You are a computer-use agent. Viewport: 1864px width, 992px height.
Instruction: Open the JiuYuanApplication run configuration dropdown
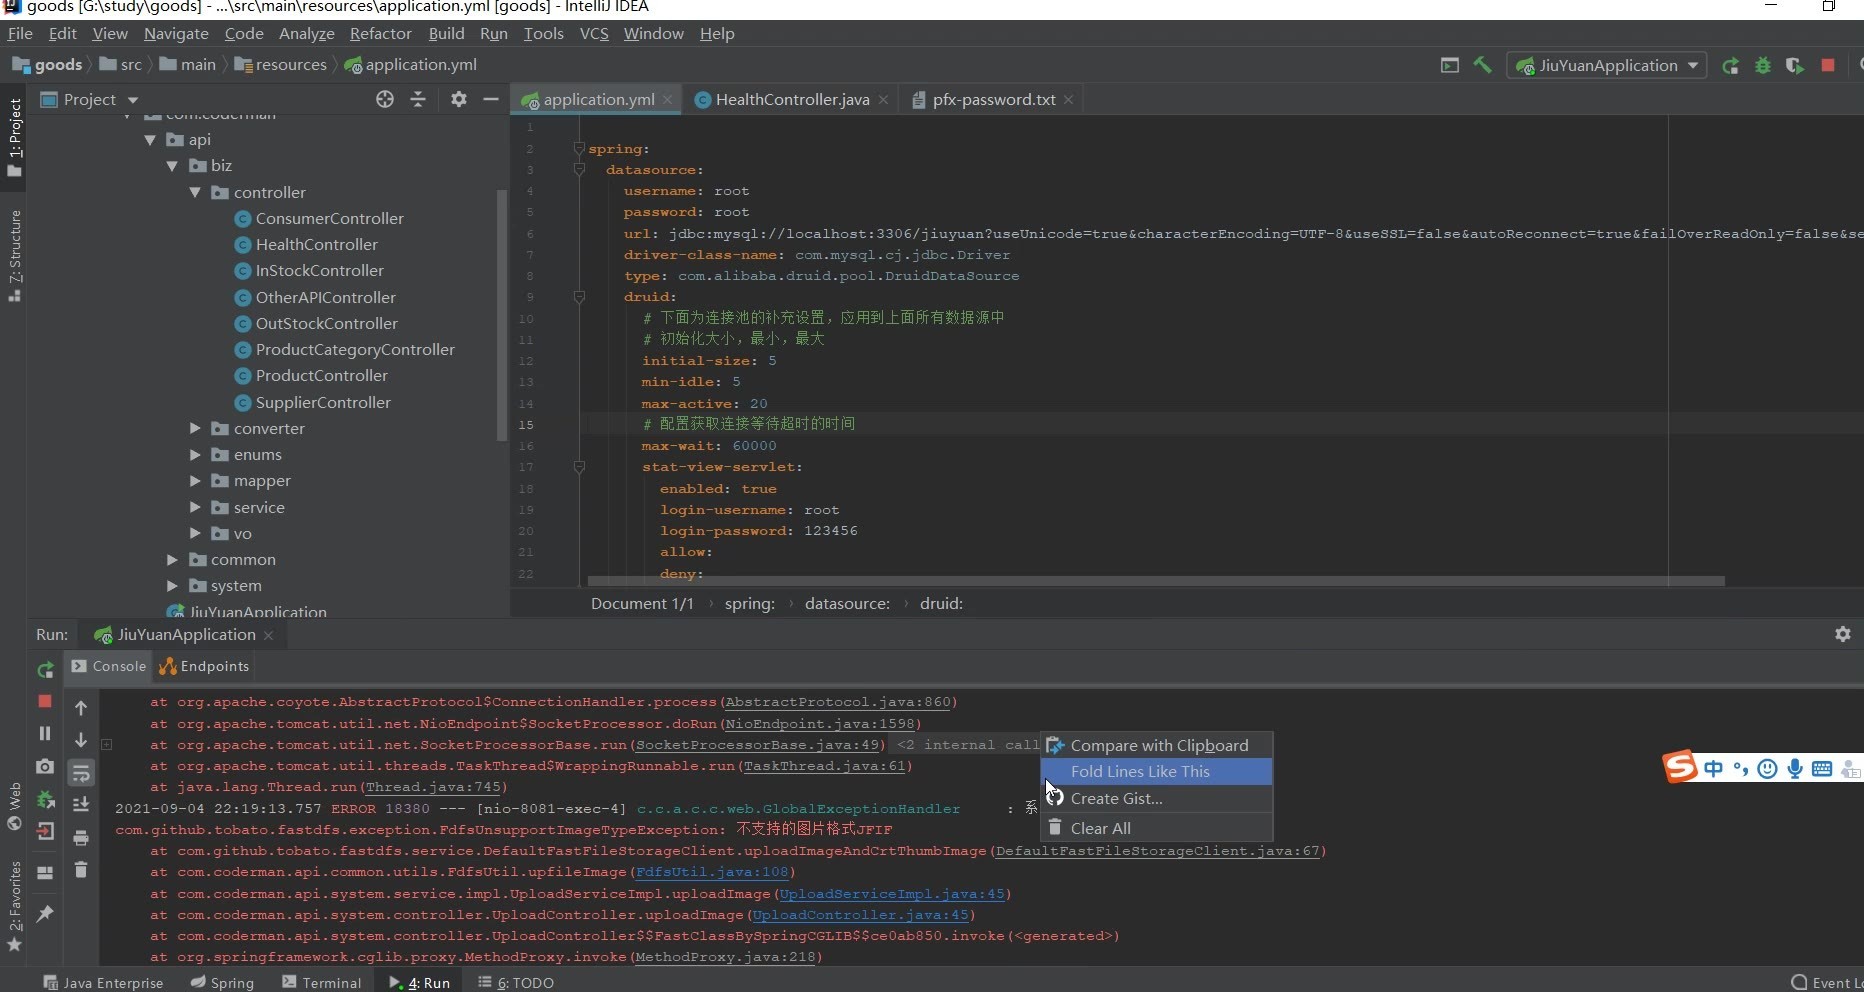coord(1607,66)
